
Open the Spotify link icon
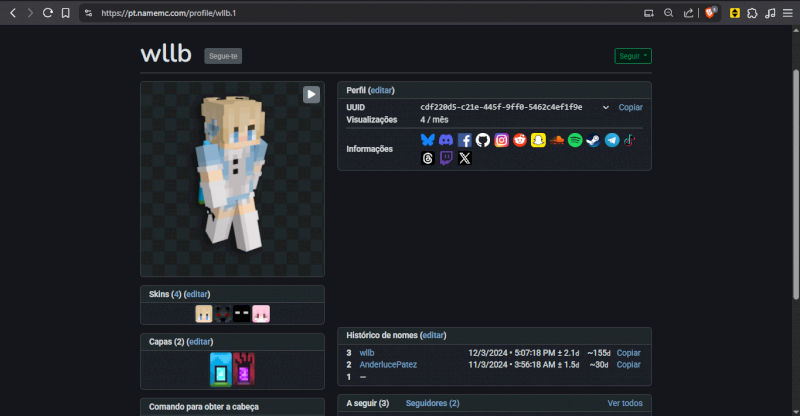(575, 141)
